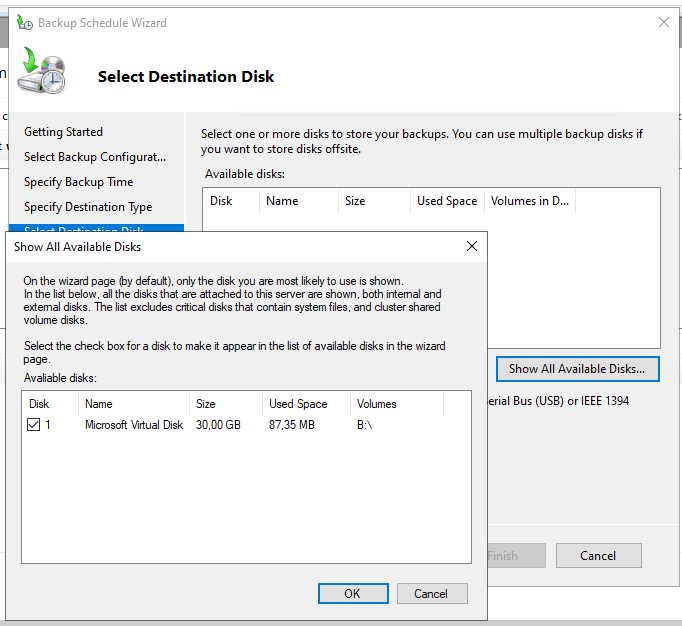The height and width of the screenshot is (626, 682).
Task: Close the Backup Schedule Wizard window
Action: [x=663, y=22]
